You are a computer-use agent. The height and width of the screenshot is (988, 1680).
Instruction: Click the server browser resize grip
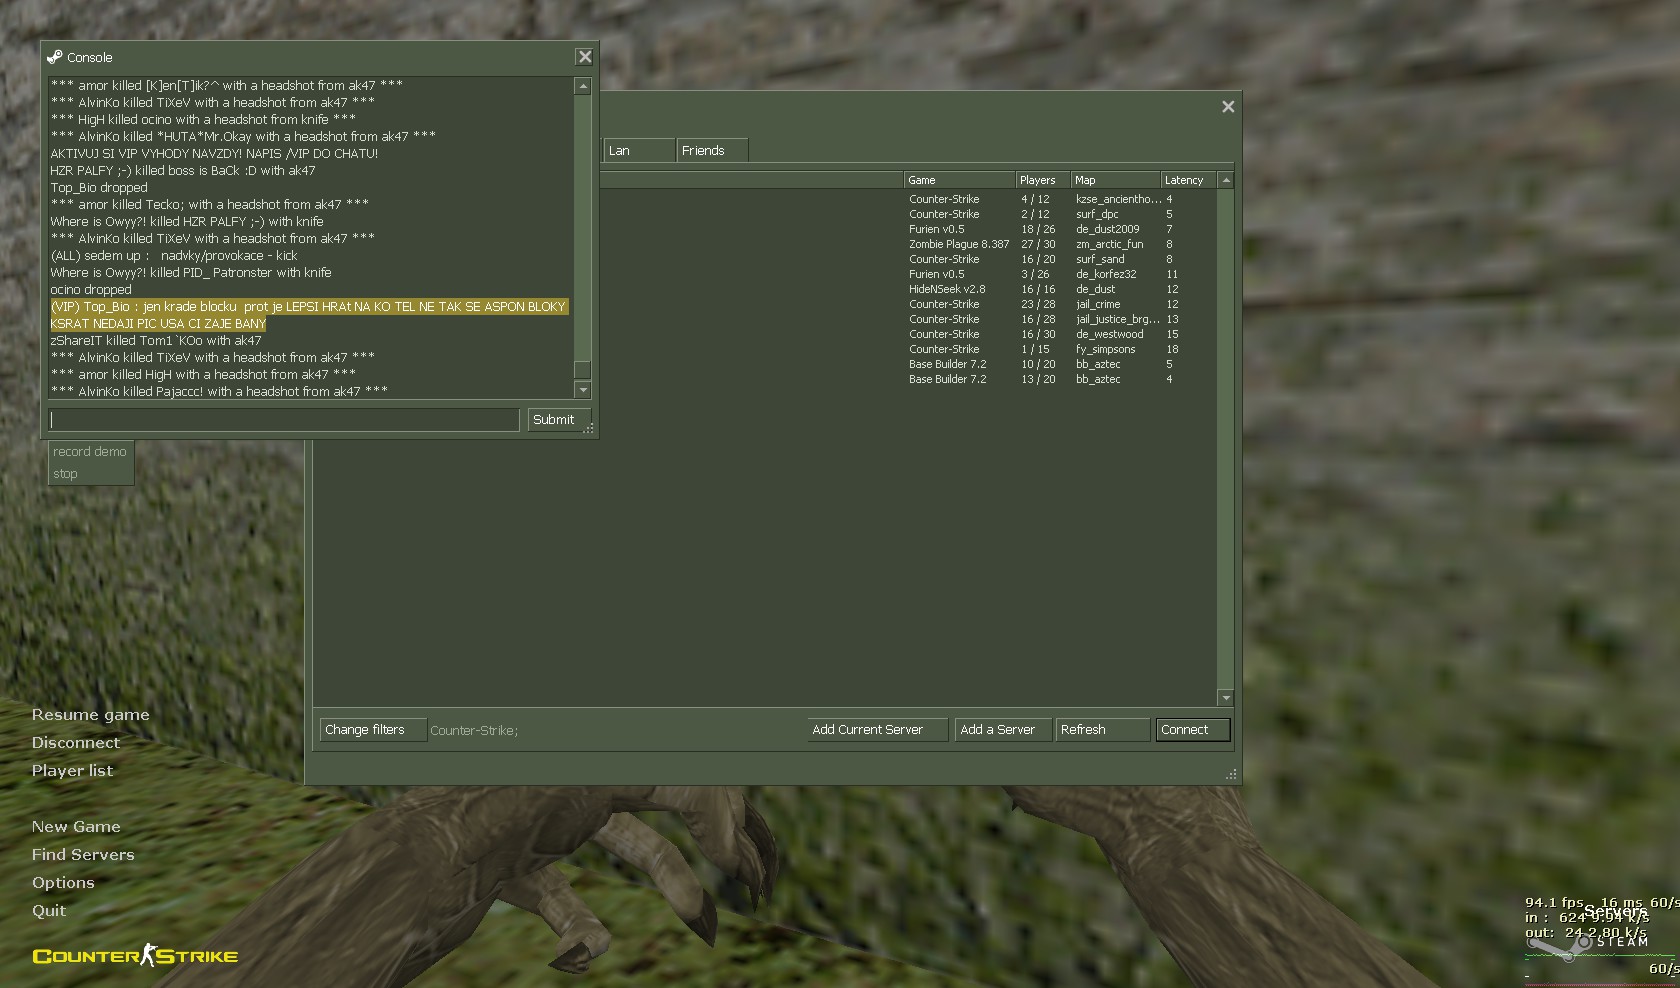[x=1231, y=774]
